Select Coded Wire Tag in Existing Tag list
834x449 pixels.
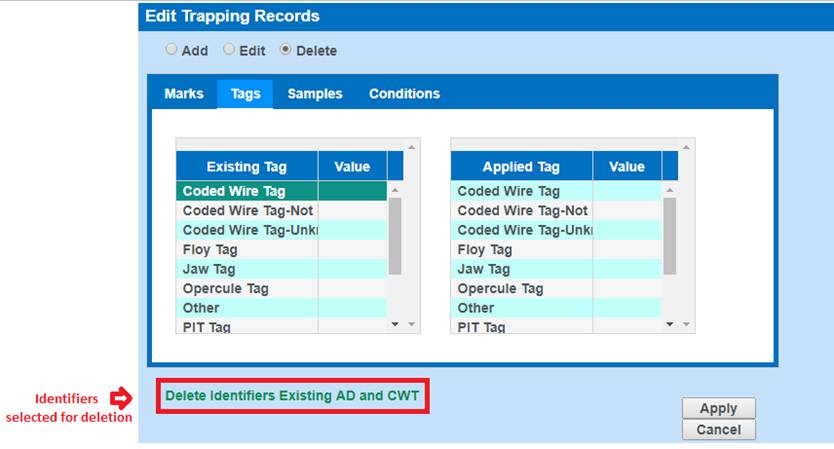click(x=247, y=191)
